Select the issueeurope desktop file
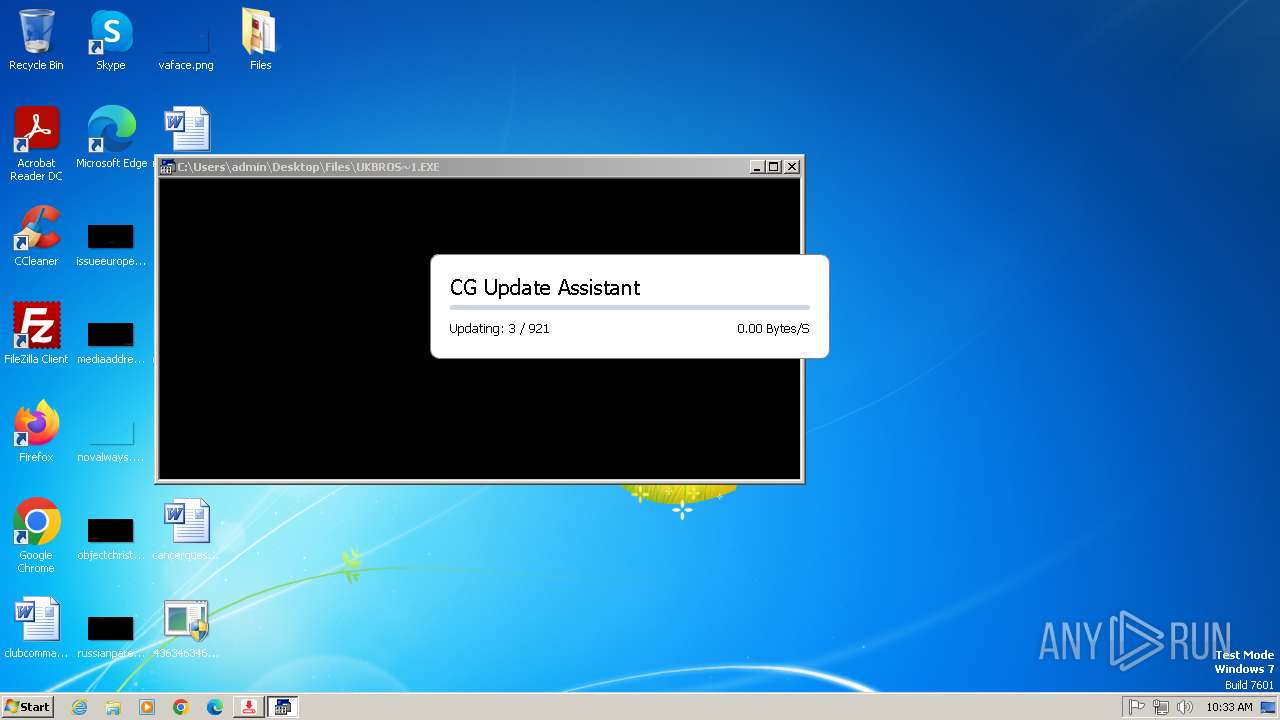Screen dimensions: 1280x720 click(x=111, y=246)
